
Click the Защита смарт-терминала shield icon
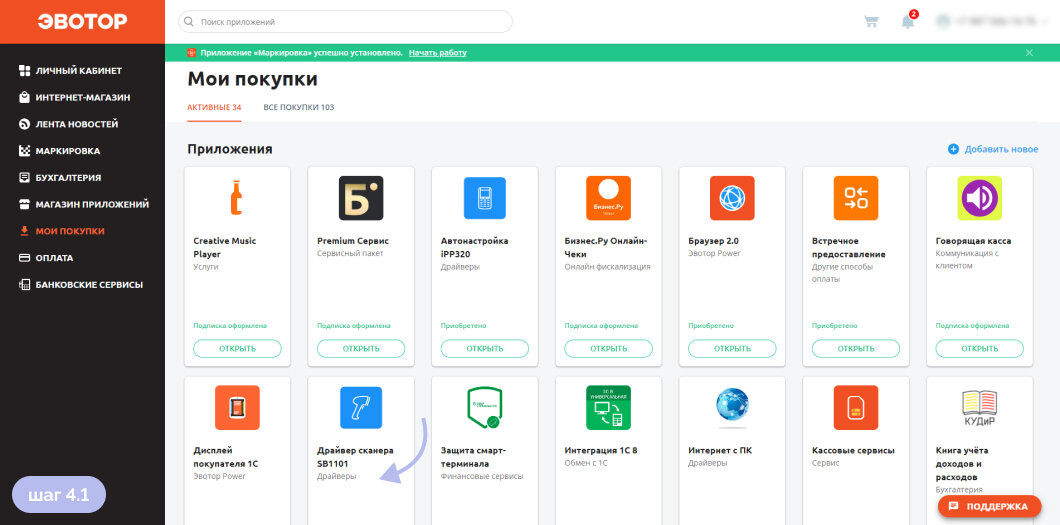pyautogui.click(x=485, y=407)
